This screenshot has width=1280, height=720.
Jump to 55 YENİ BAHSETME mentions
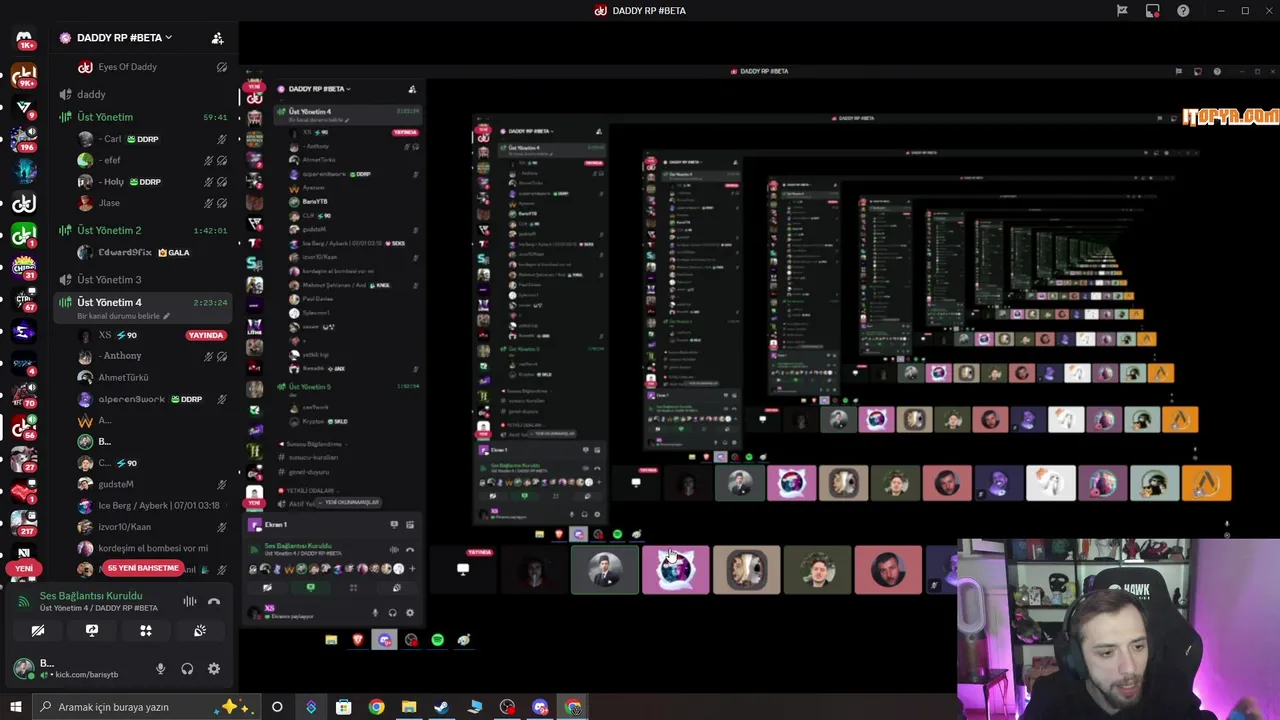(x=143, y=568)
